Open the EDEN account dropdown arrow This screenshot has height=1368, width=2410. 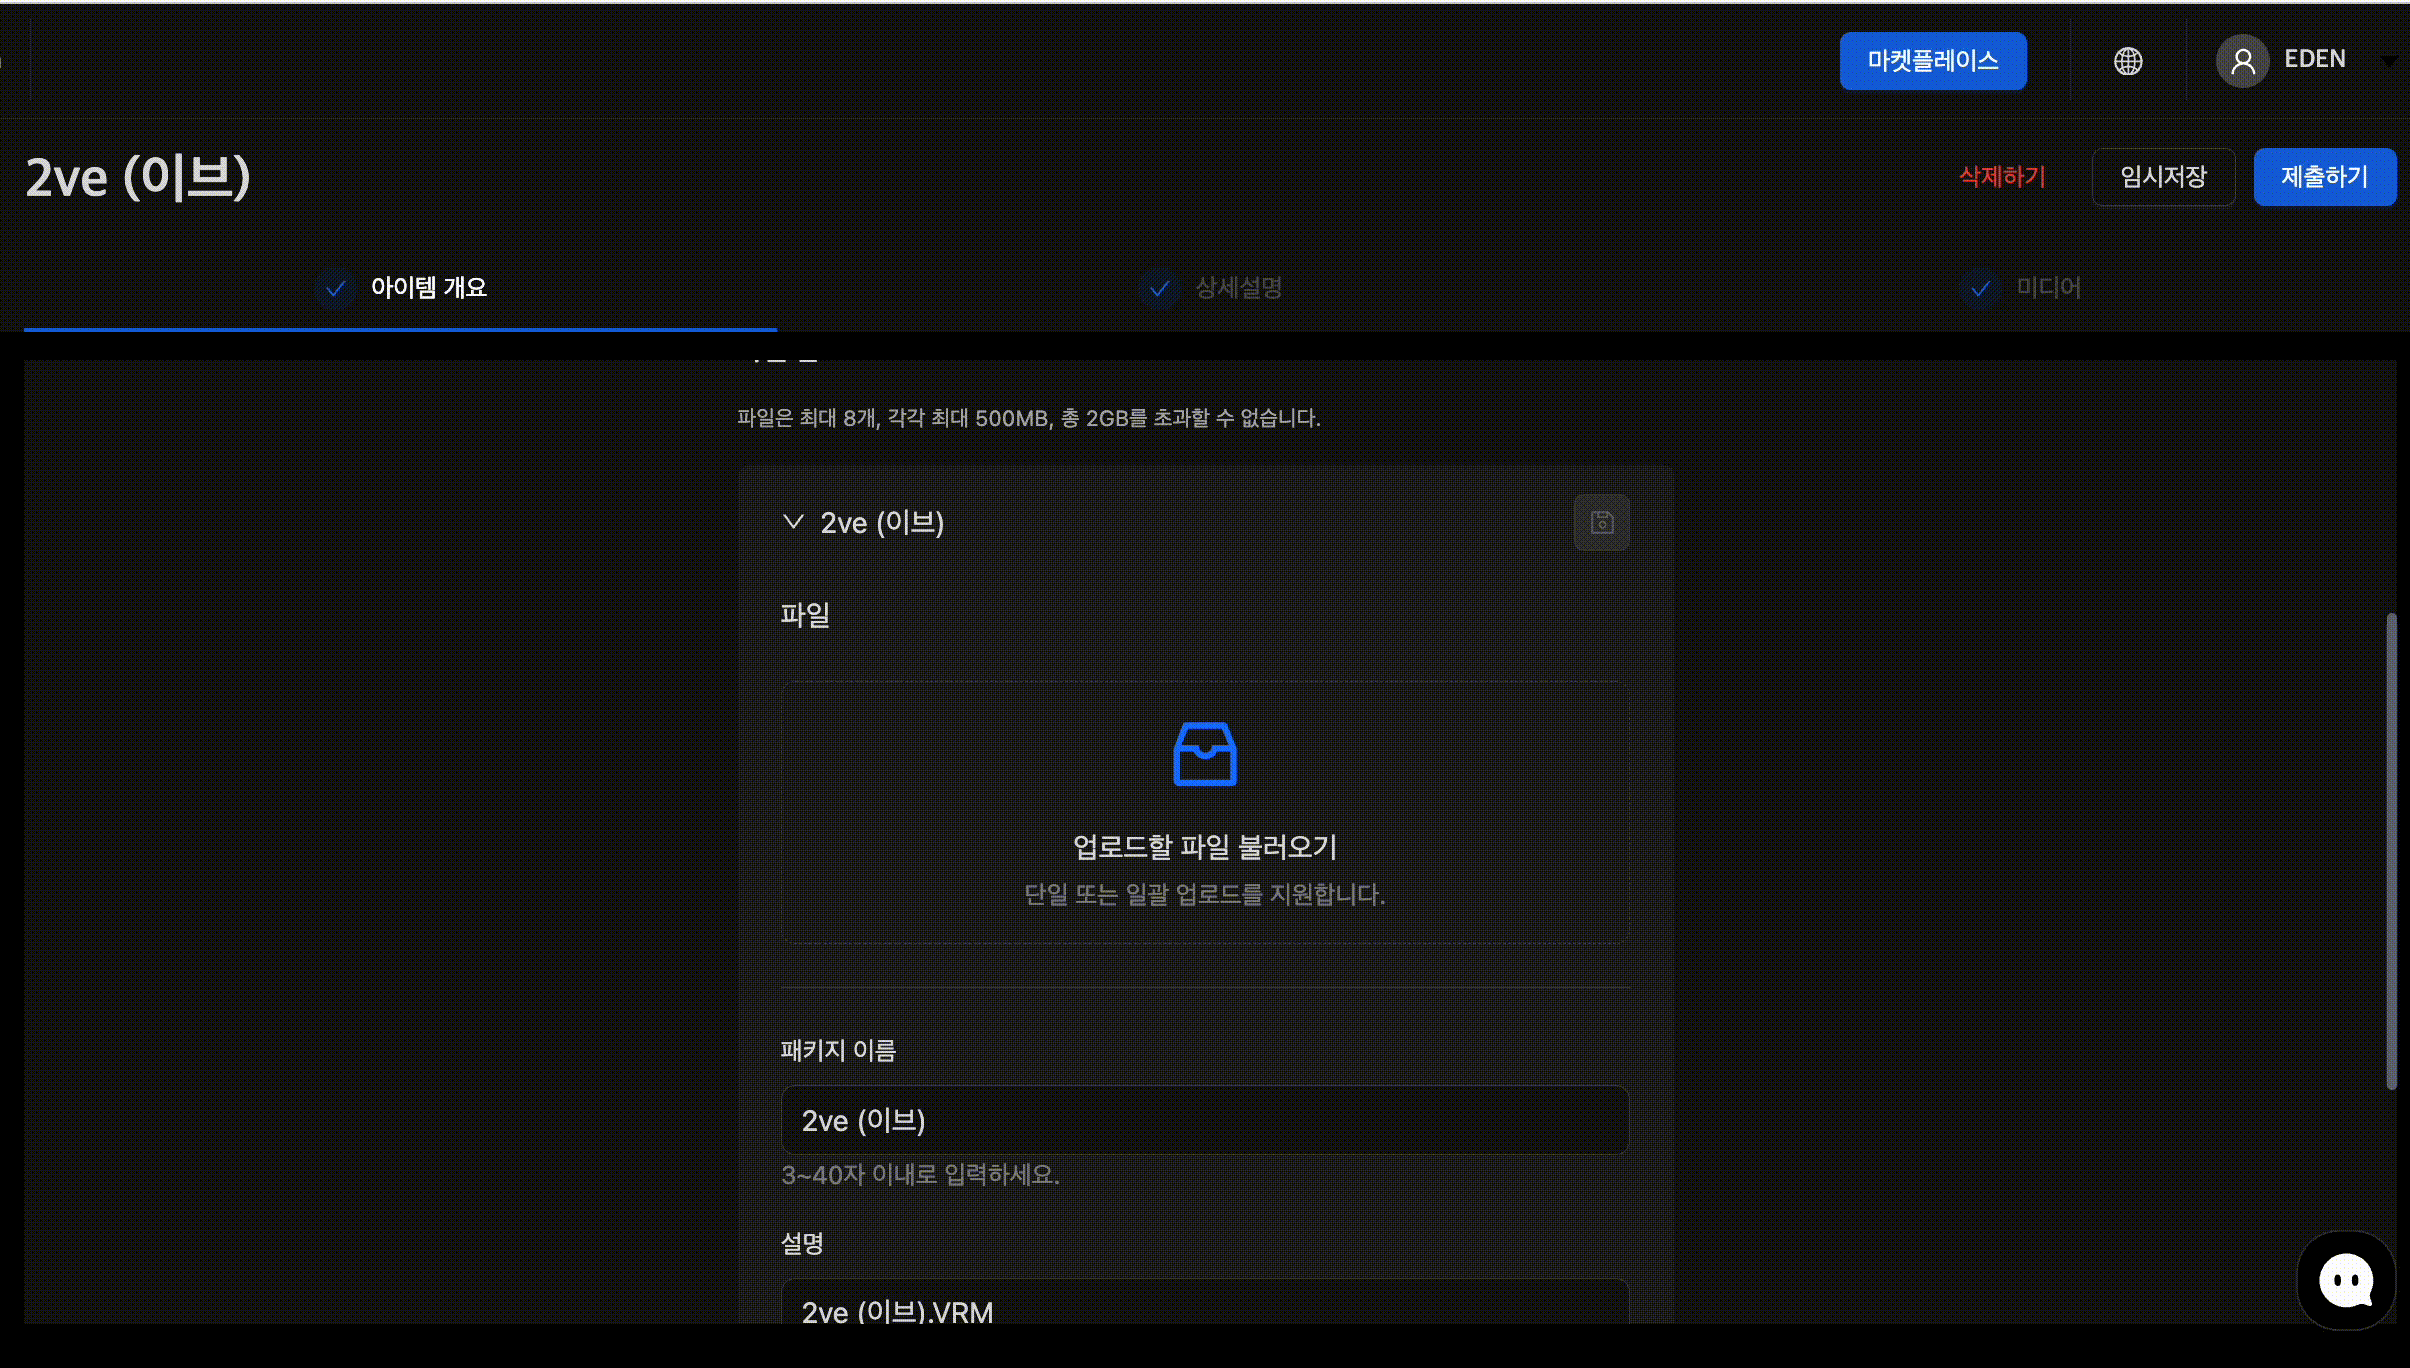(x=2388, y=61)
